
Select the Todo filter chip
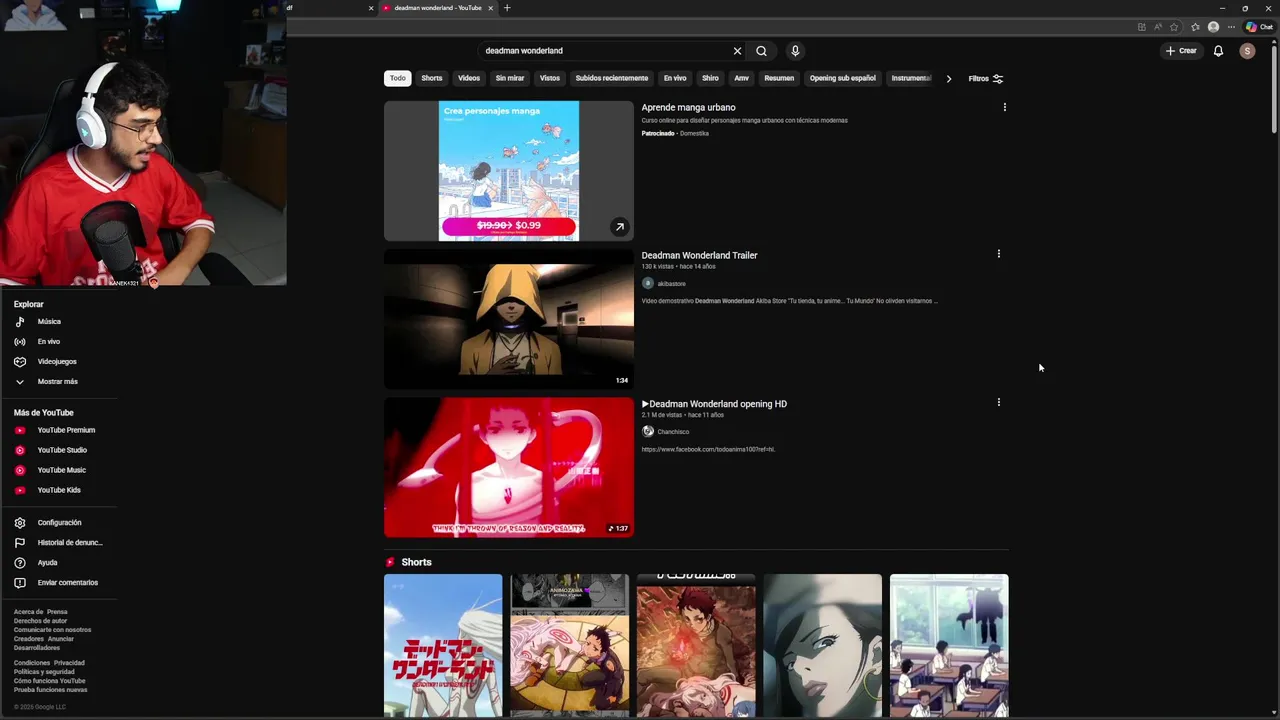pyautogui.click(x=398, y=78)
